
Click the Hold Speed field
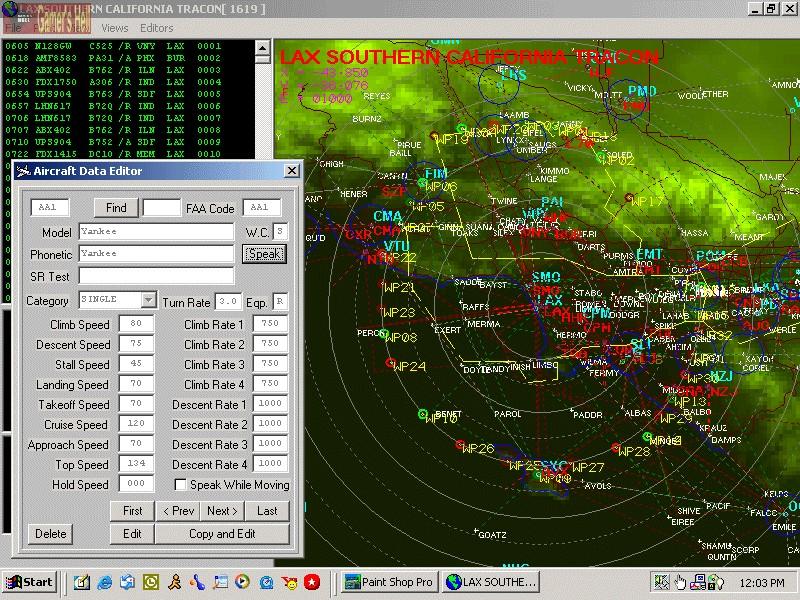pos(136,483)
